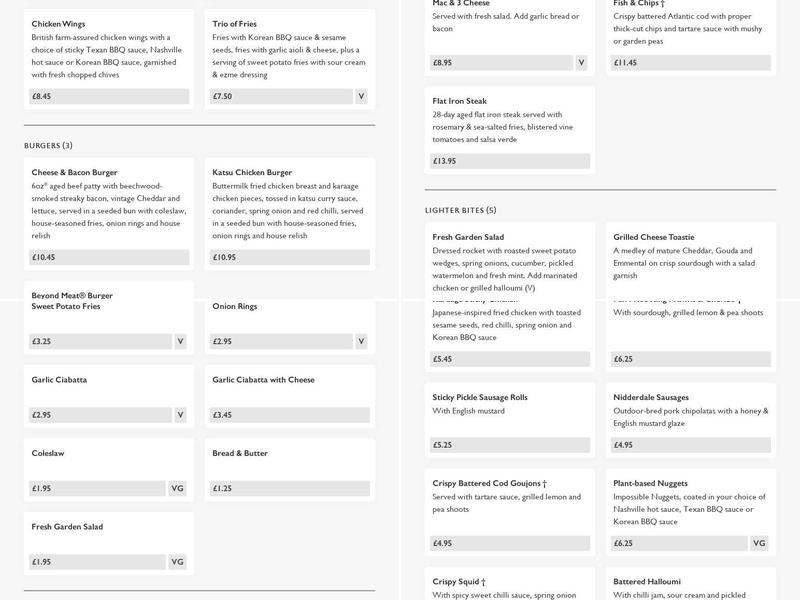Viewport: 800px width, 600px height.
Task: Click the V badge on Mac & 3 Cheese
Action: coord(581,62)
